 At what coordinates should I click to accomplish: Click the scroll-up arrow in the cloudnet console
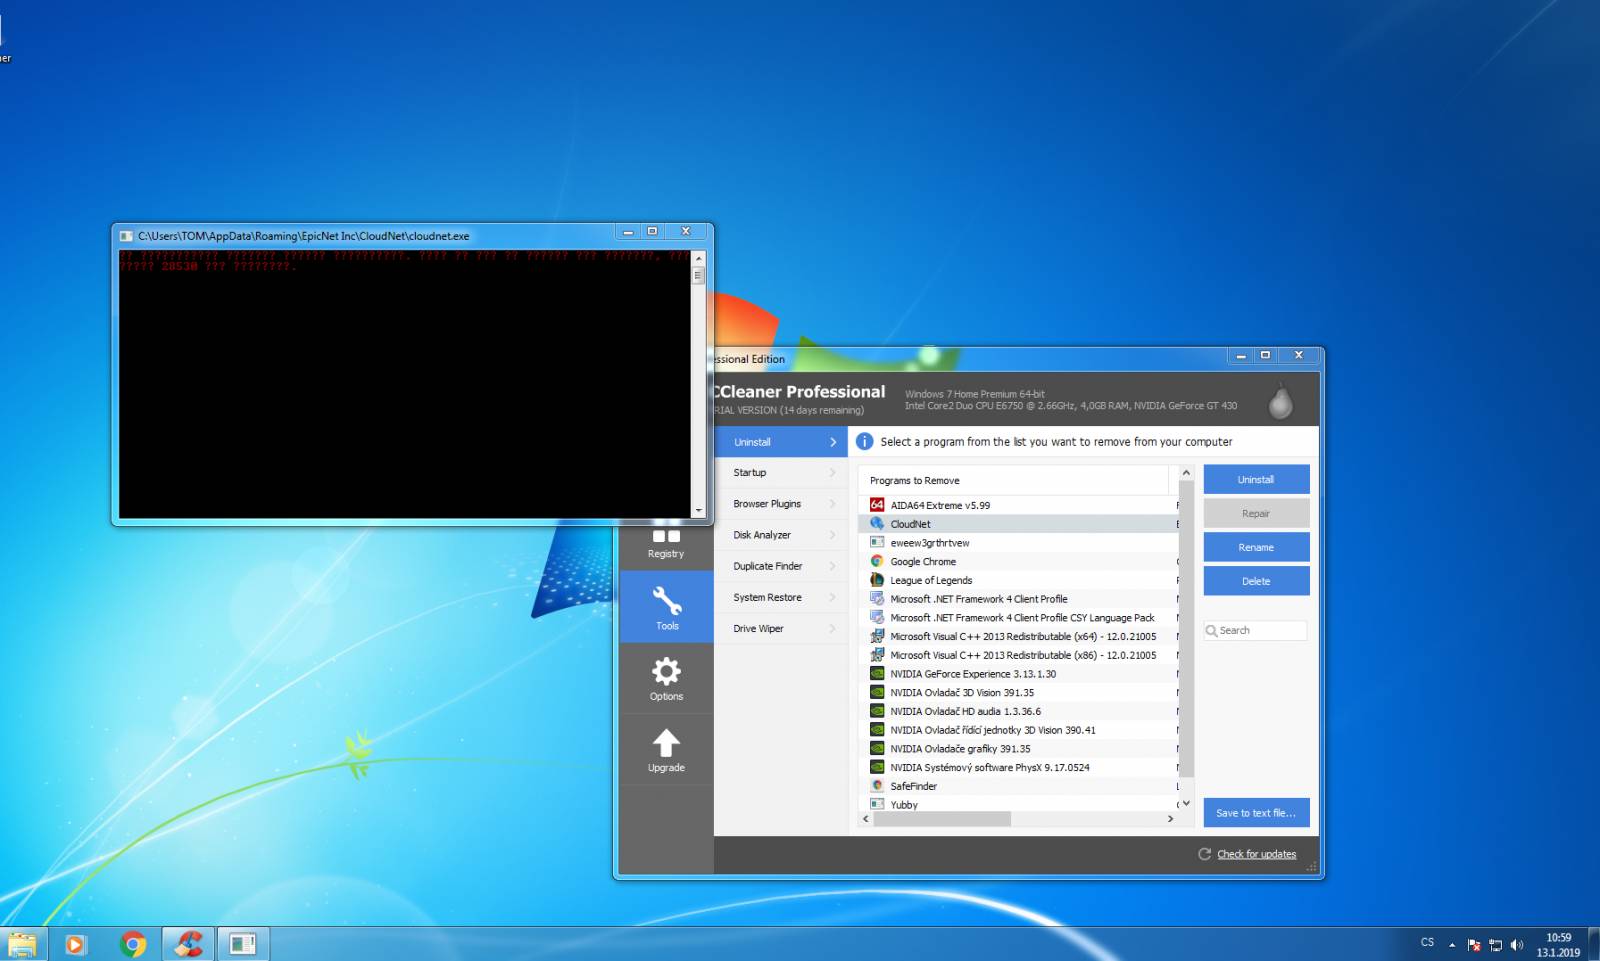coord(698,258)
